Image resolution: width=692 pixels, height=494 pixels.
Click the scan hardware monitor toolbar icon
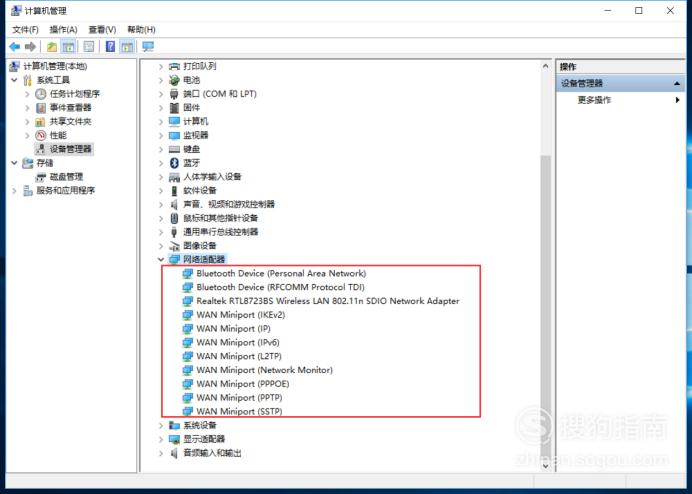tap(148, 46)
